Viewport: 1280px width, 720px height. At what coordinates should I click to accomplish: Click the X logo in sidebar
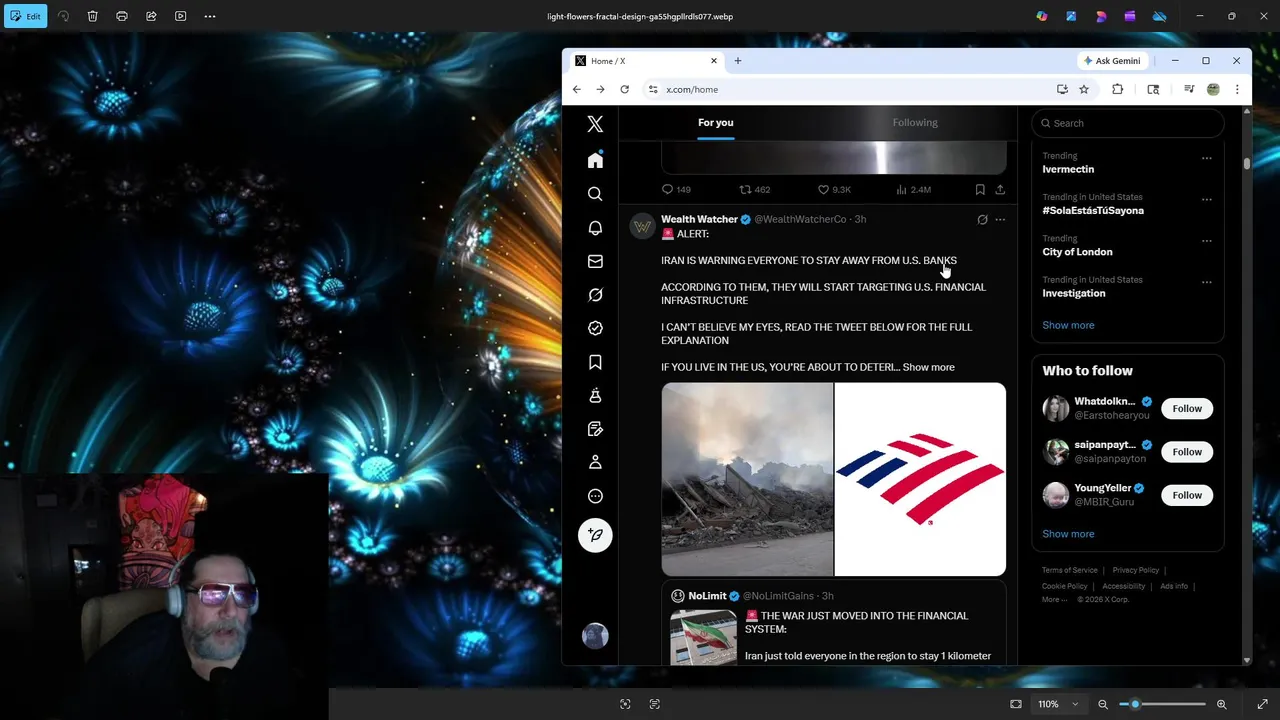pyautogui.click(x=595, y=124)
